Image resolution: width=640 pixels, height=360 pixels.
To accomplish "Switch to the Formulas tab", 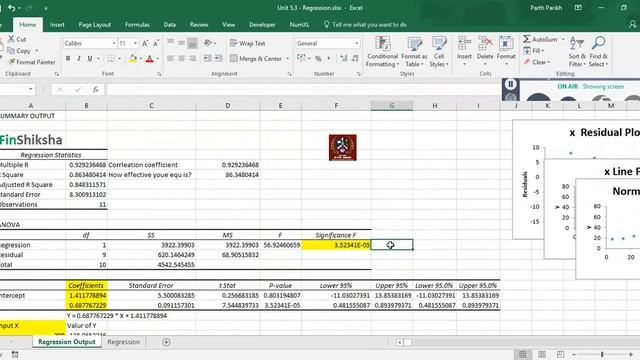I will 137,24.
